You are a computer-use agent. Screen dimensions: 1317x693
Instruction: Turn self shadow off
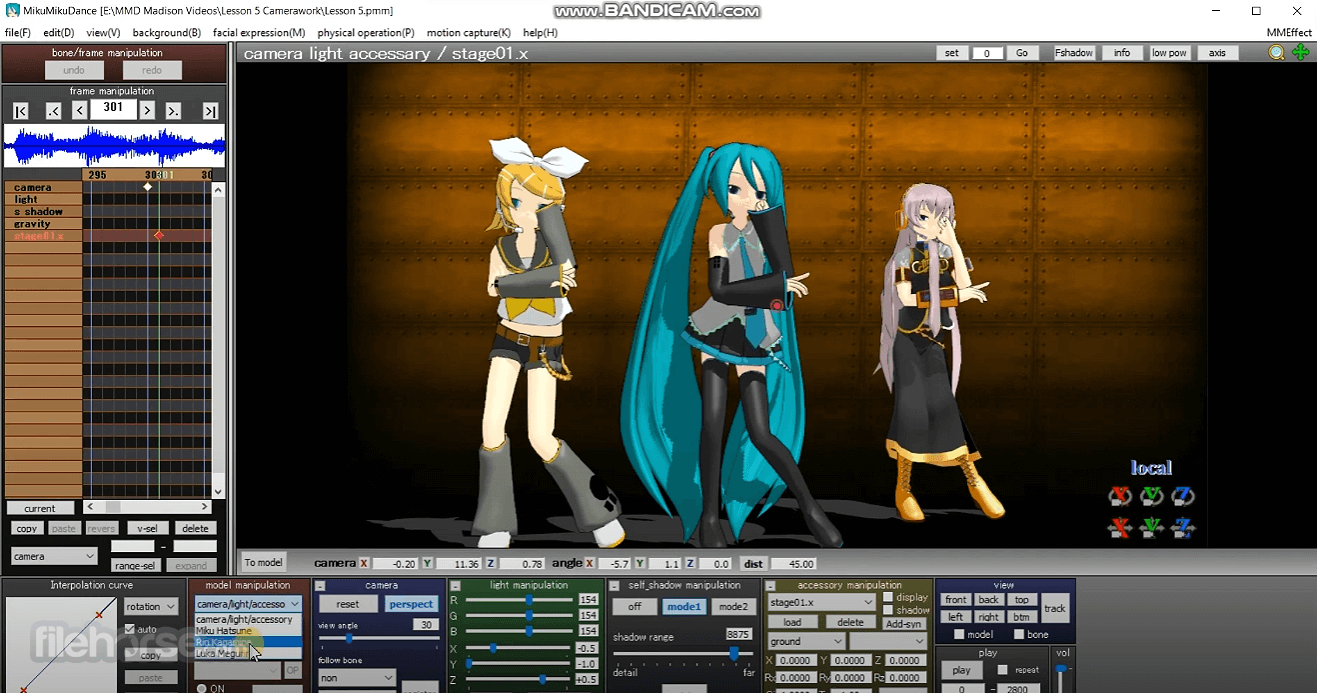[x=634, y=606]
